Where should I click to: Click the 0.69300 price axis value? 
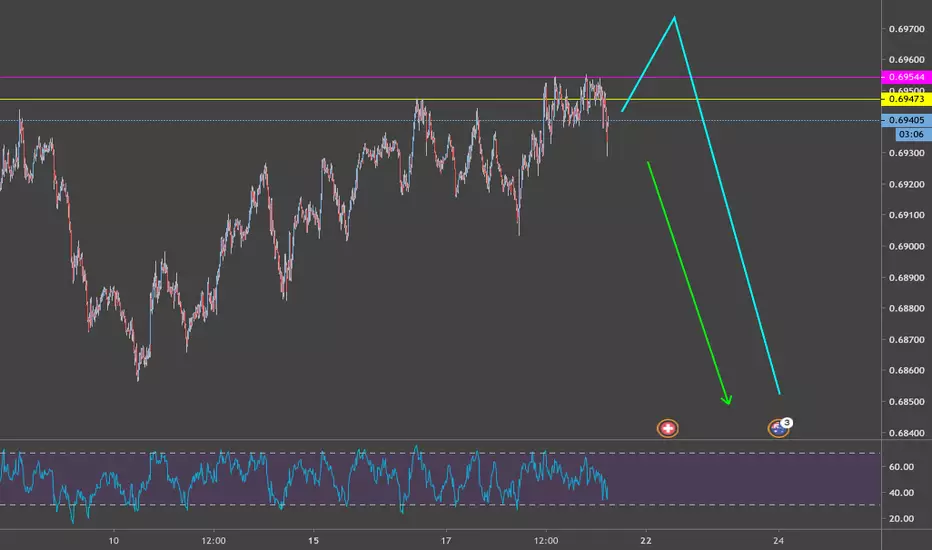[x=906, y=153]
